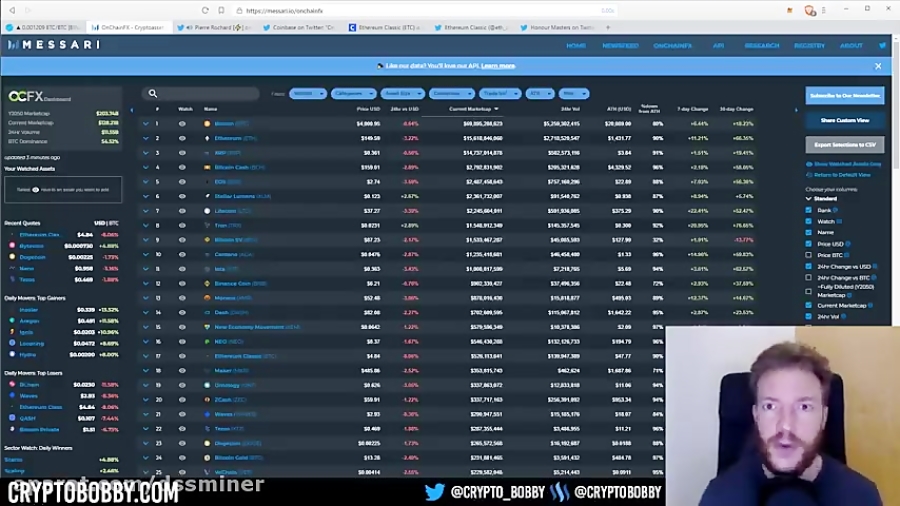
Task: Toggle watch eye for Bitcoin row
Action: coord(182,123)
